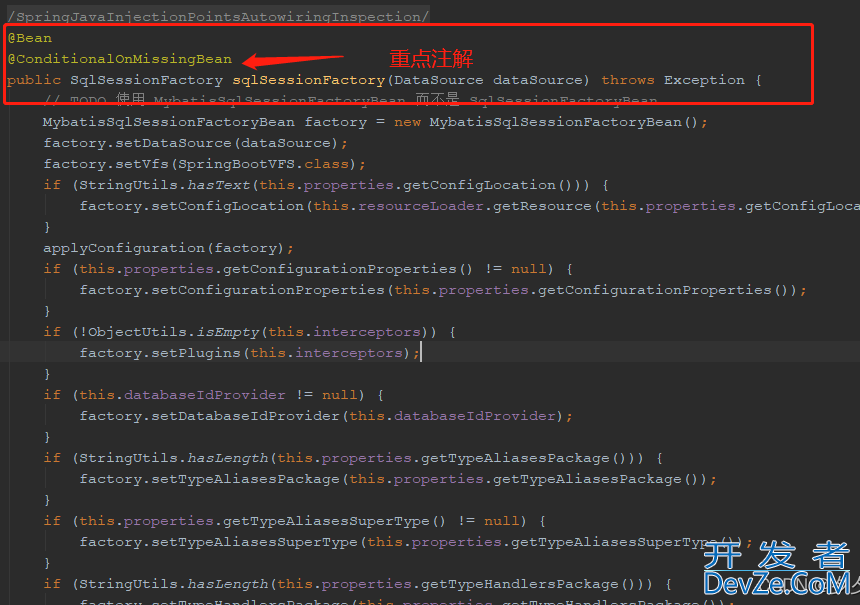
Task: Click 'setConfigurationProperties' method call
Action: click(268, 290)
